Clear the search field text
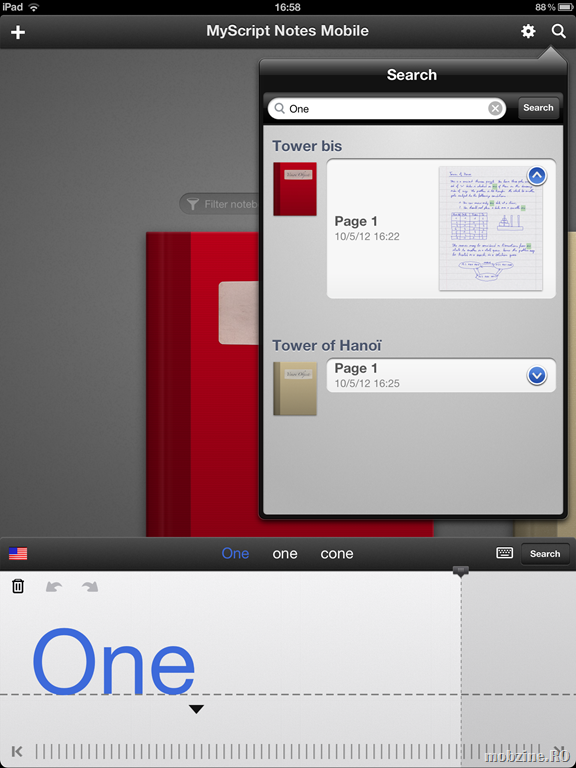The height and width of the screenshot is (768, 576). pos(495,108)
